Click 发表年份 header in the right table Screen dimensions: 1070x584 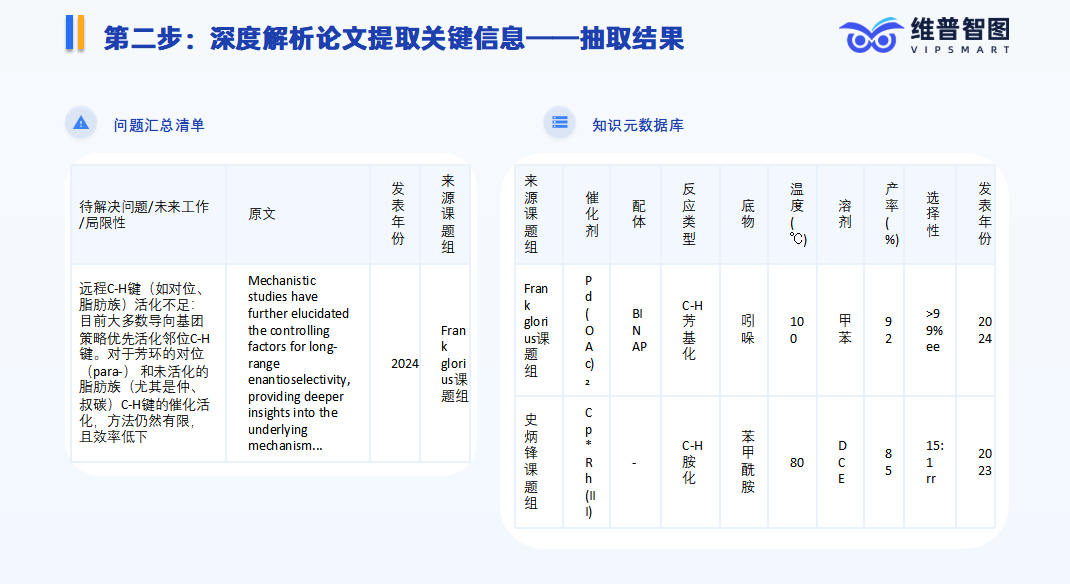click(976, 214)
